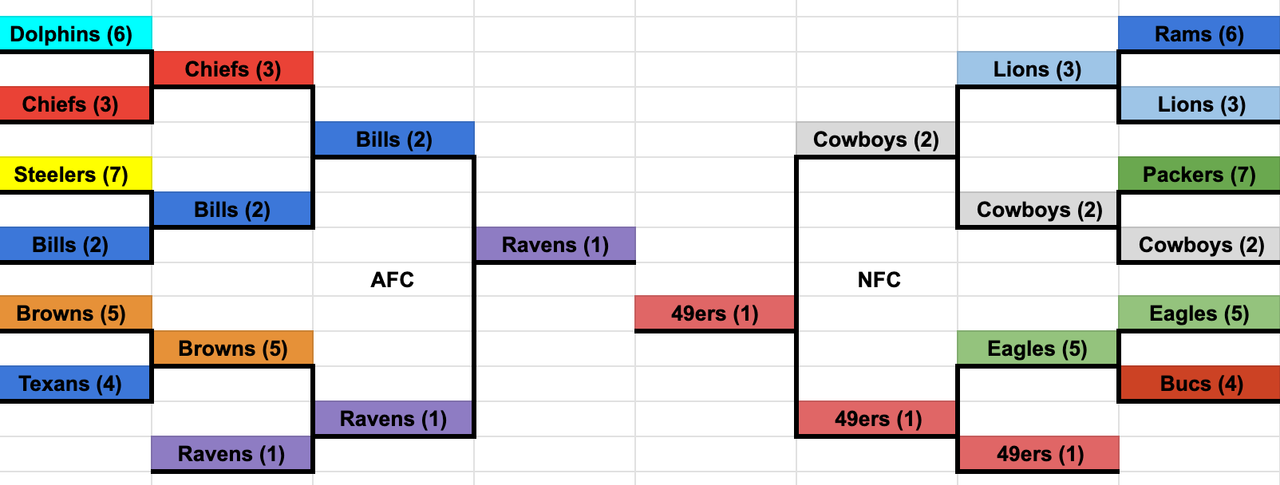Click the bottom-most 49ers (1) cell
Image resolution: width=1280 pixels, height=485 pixels.
tap(1038, 454)
